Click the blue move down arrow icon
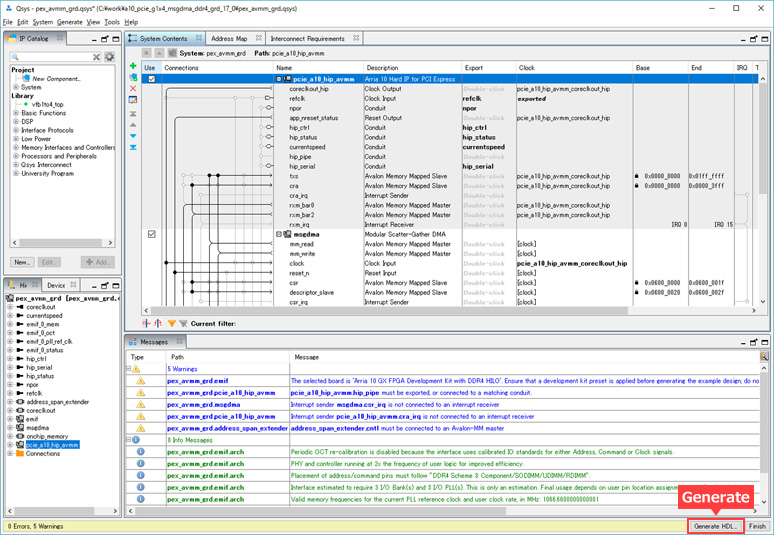Viewport: 774px width, 535px height. pyautogui.click(x=133, y=136)
